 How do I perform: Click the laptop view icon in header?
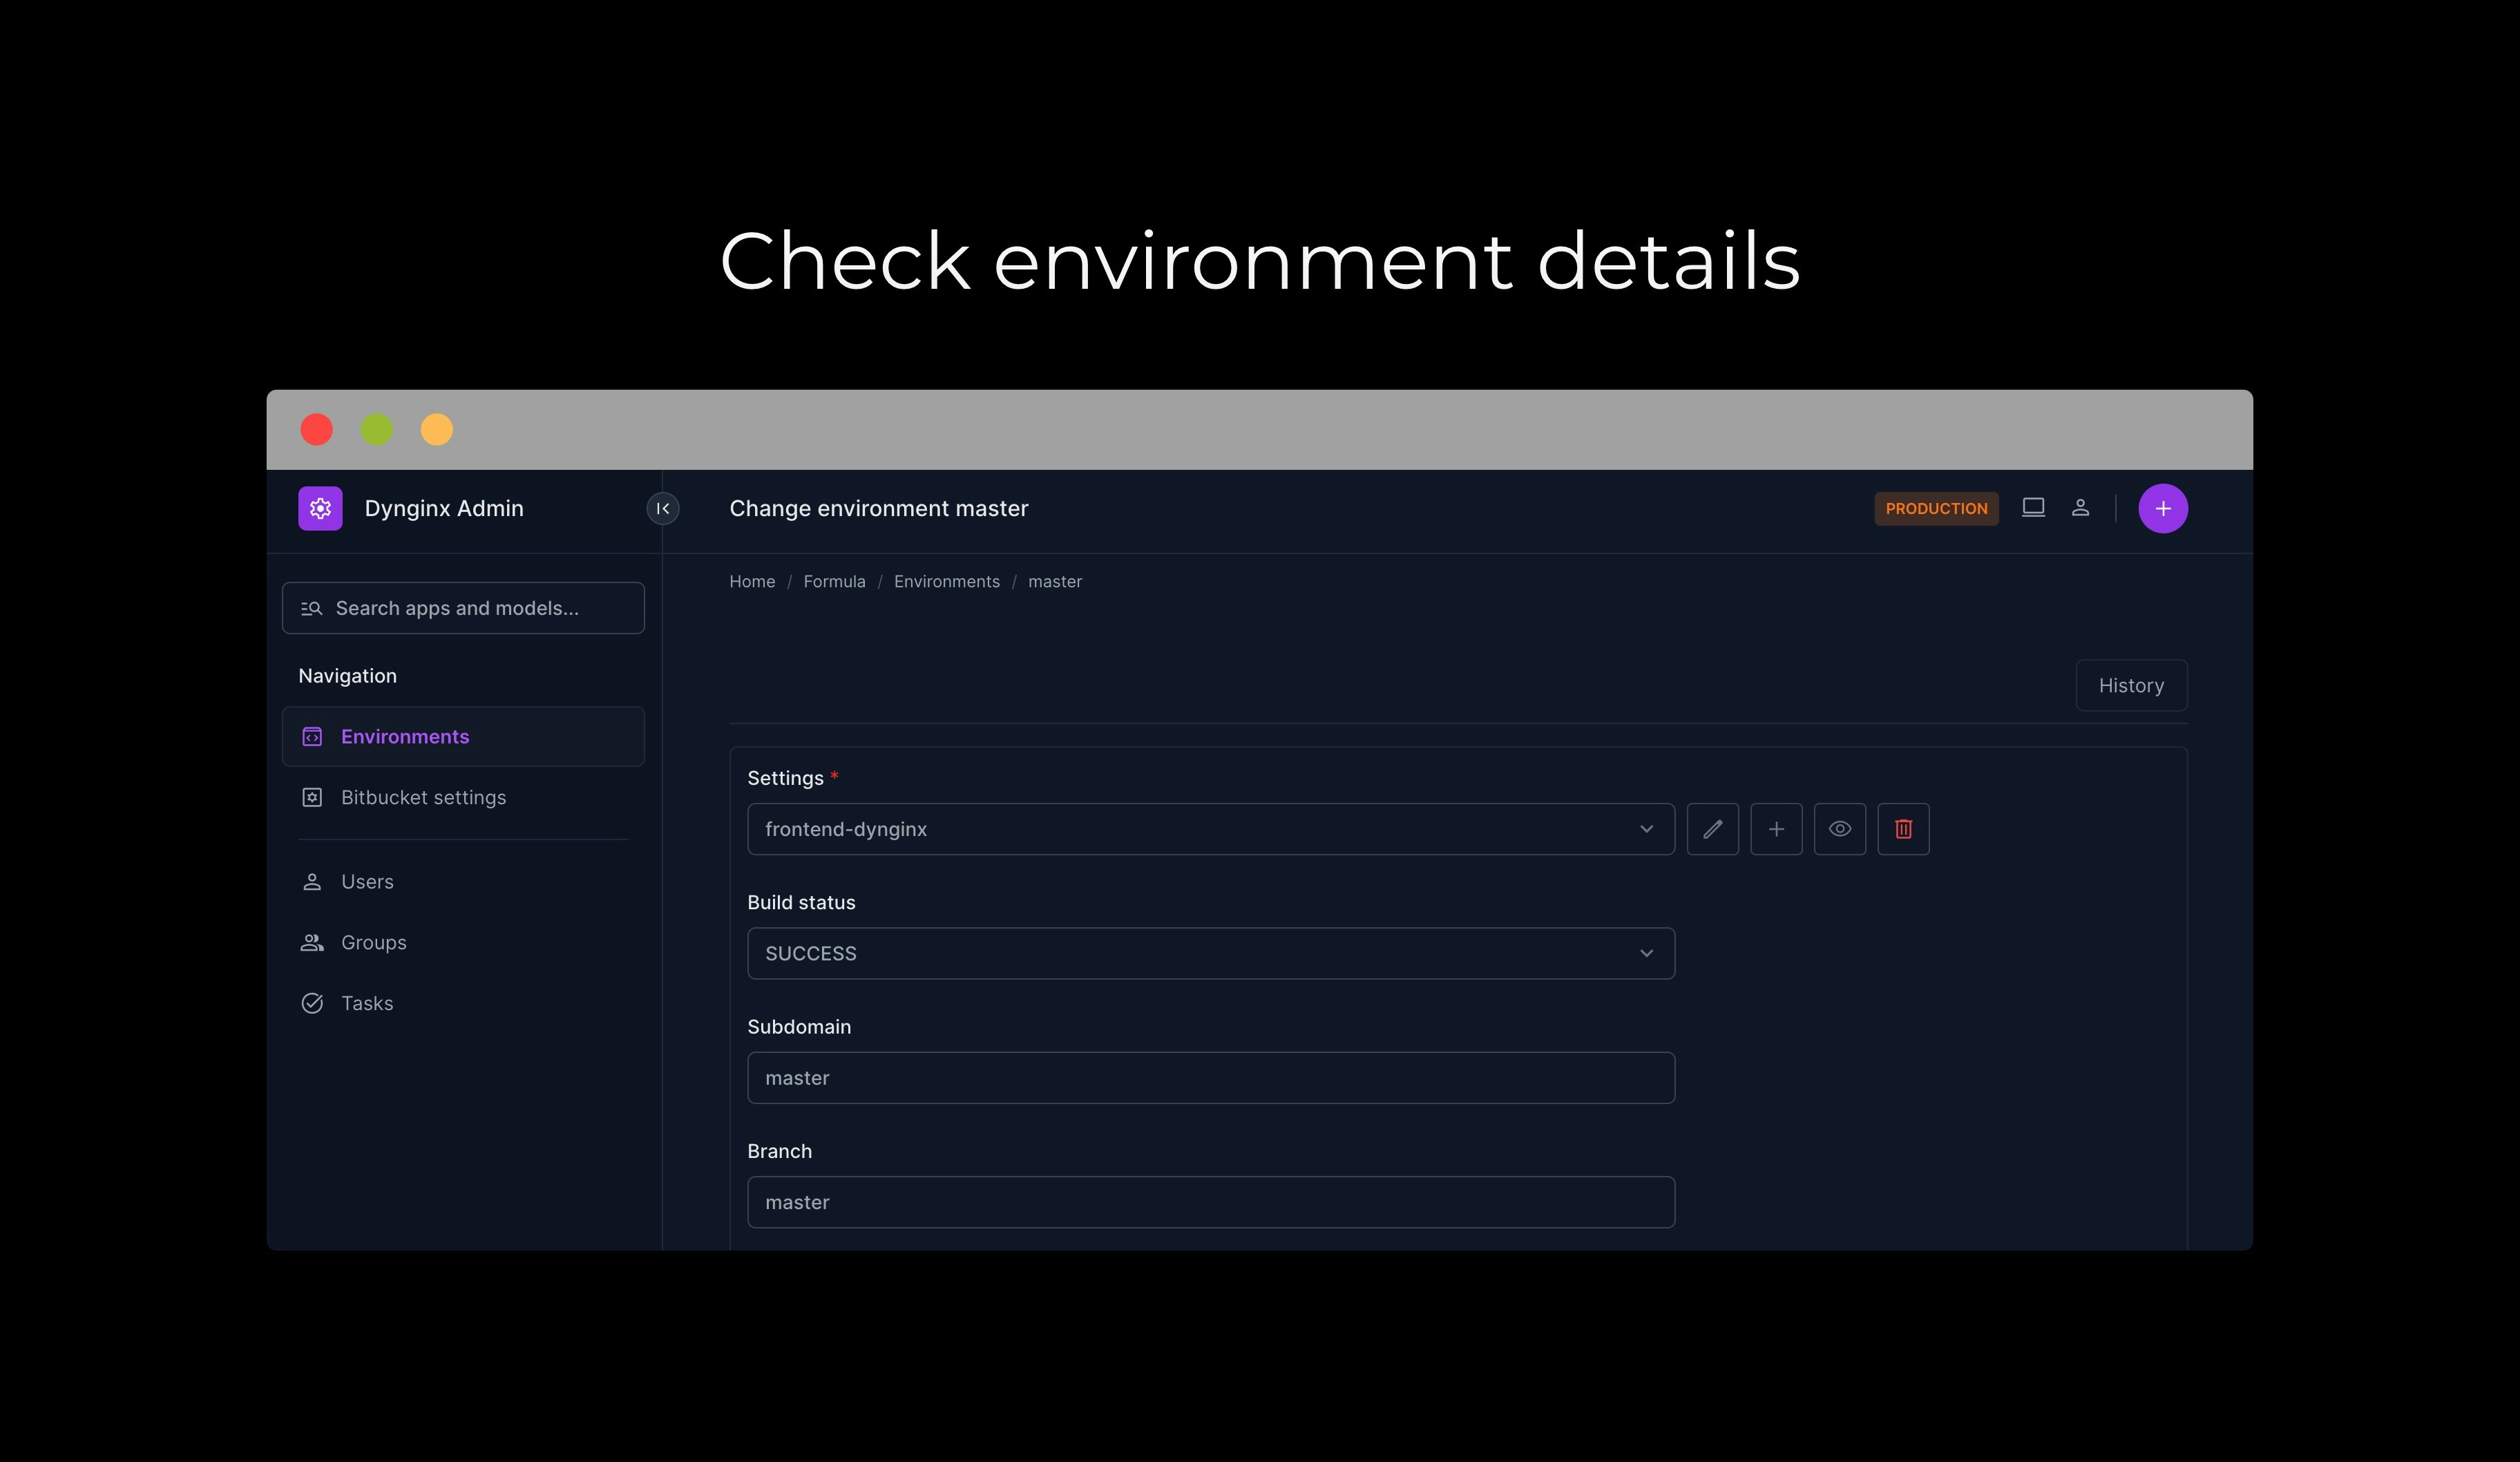[x=2032, y=507]
